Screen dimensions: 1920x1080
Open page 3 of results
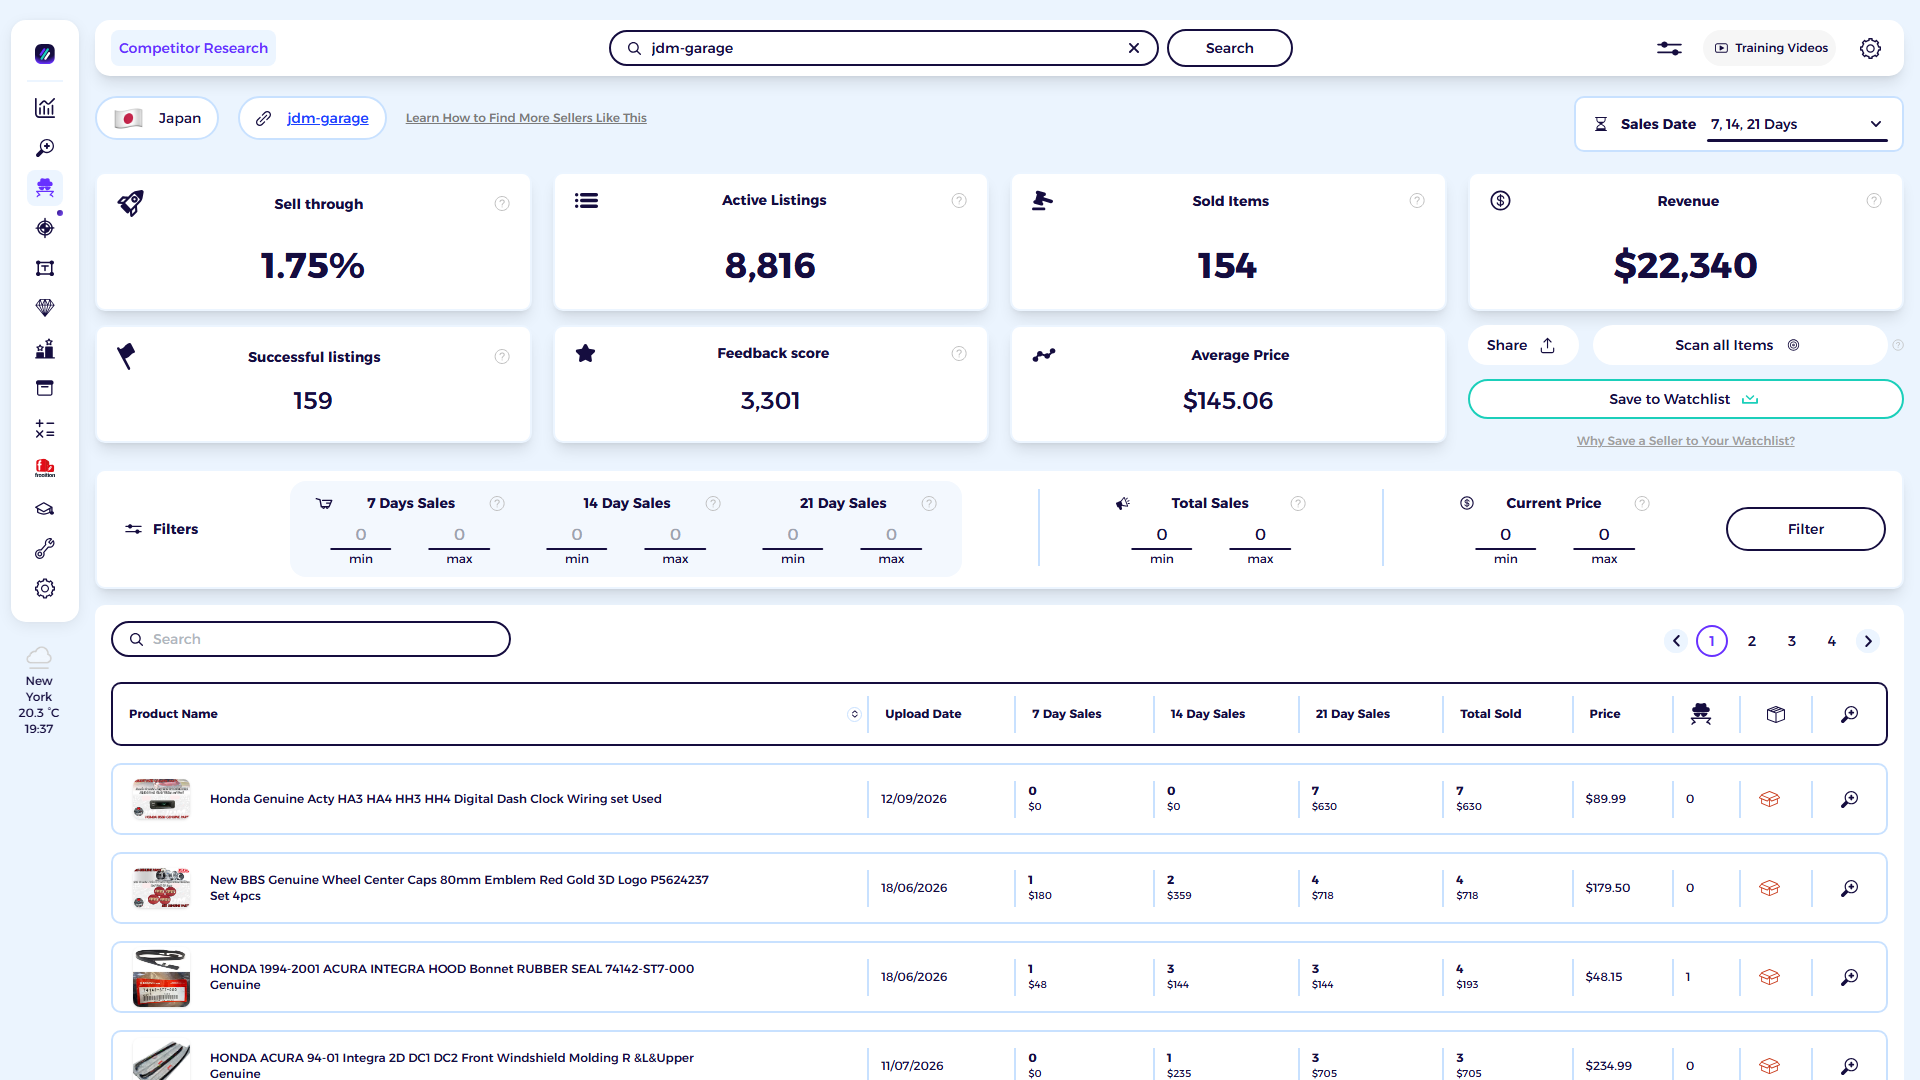(1792, 641)
